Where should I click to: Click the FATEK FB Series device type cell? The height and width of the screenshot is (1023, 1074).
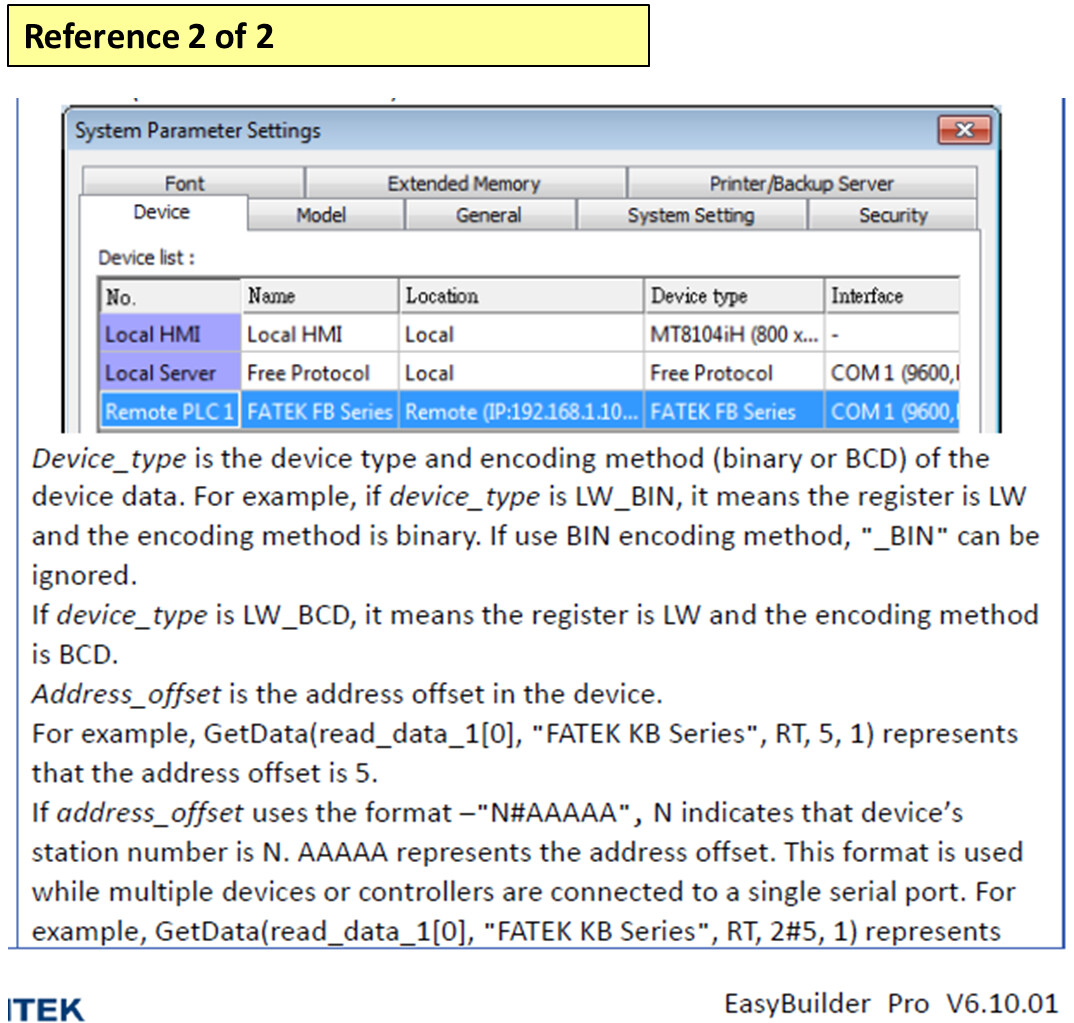coord(734,411)
